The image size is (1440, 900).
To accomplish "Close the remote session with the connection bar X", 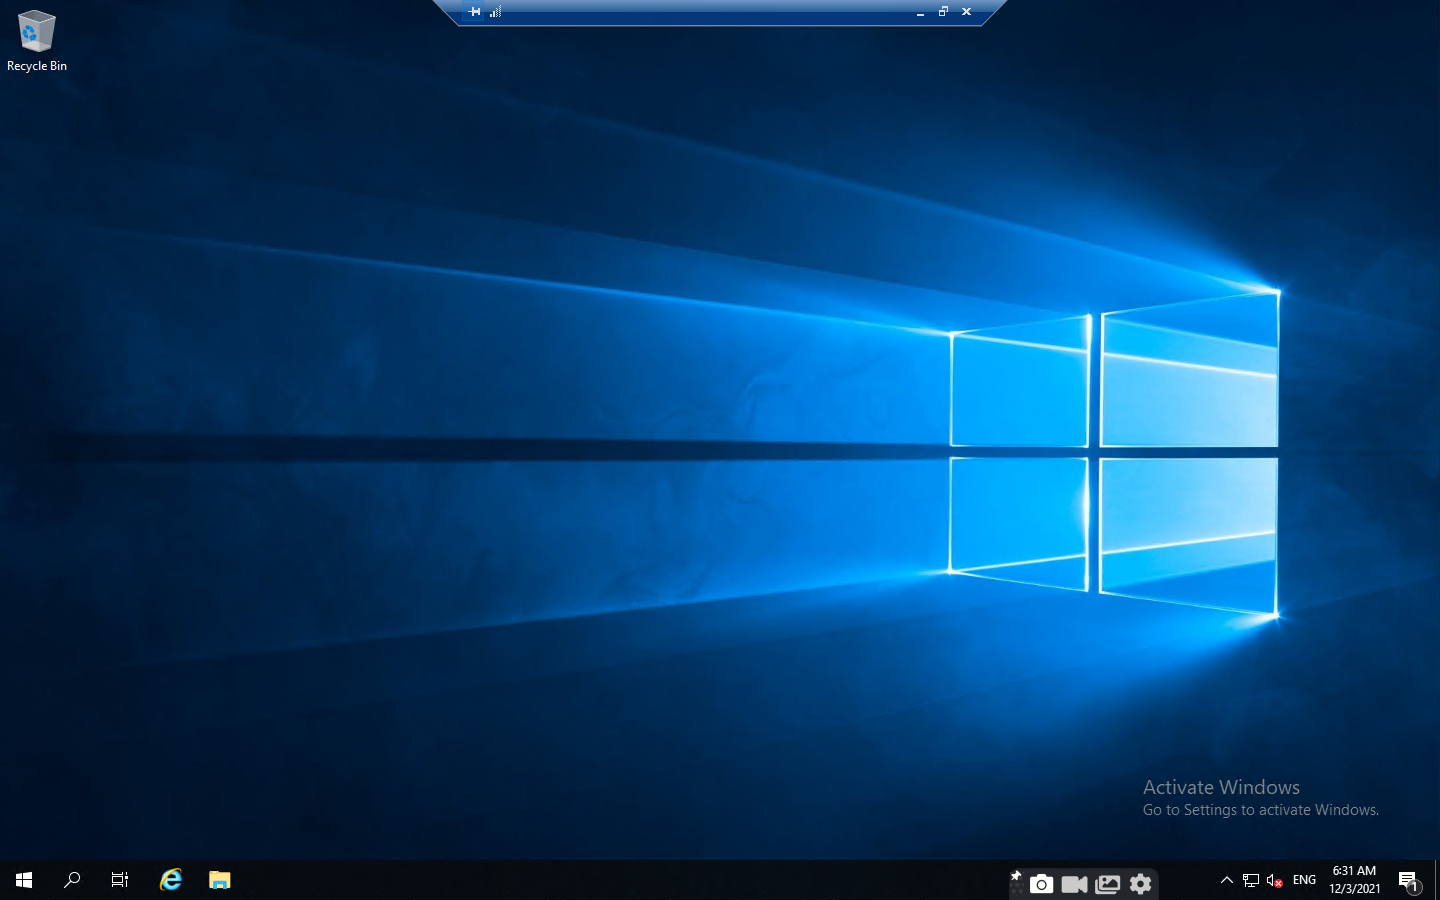I will coord(966,12).
